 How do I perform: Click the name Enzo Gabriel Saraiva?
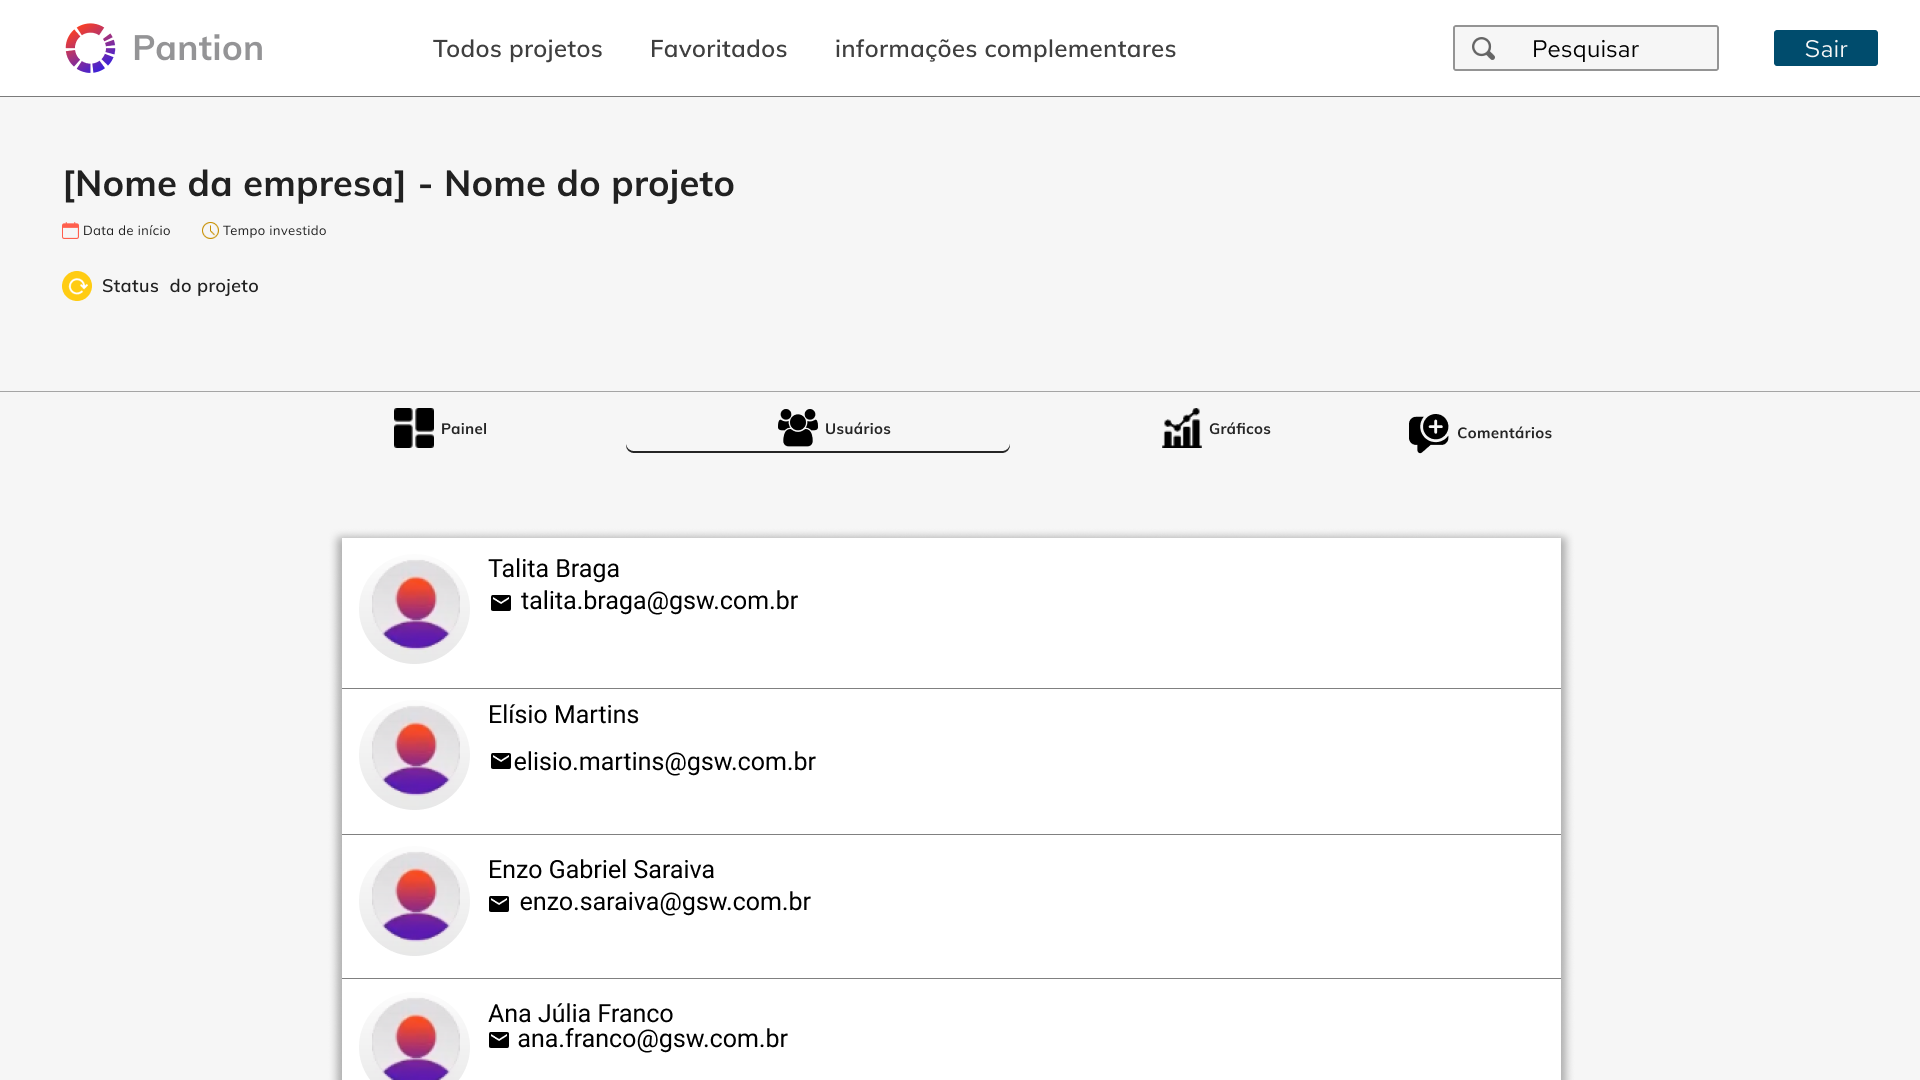(601, 870)
